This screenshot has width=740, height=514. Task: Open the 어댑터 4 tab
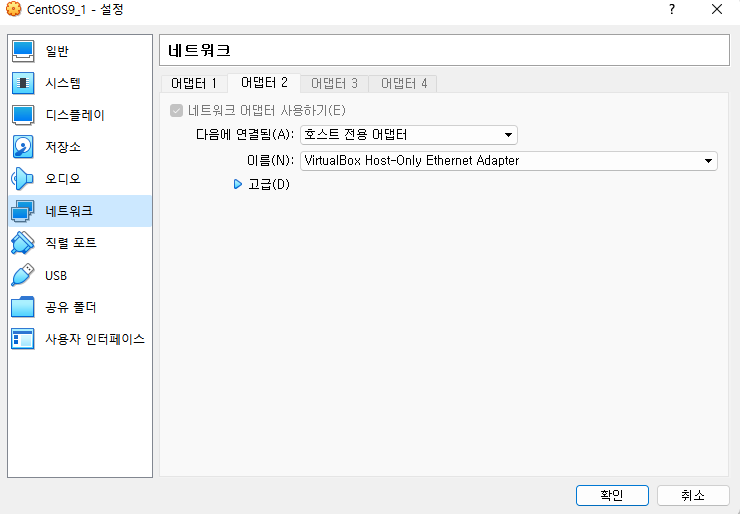click(x=403, y=84)
